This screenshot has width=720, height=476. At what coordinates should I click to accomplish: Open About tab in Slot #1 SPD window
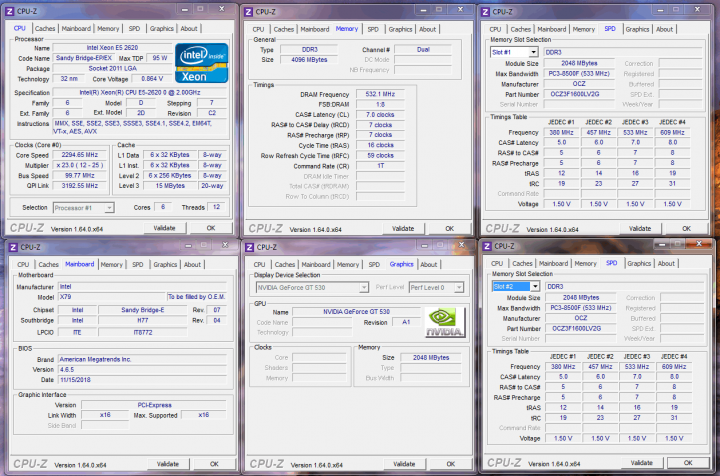(x=664, y=29)
